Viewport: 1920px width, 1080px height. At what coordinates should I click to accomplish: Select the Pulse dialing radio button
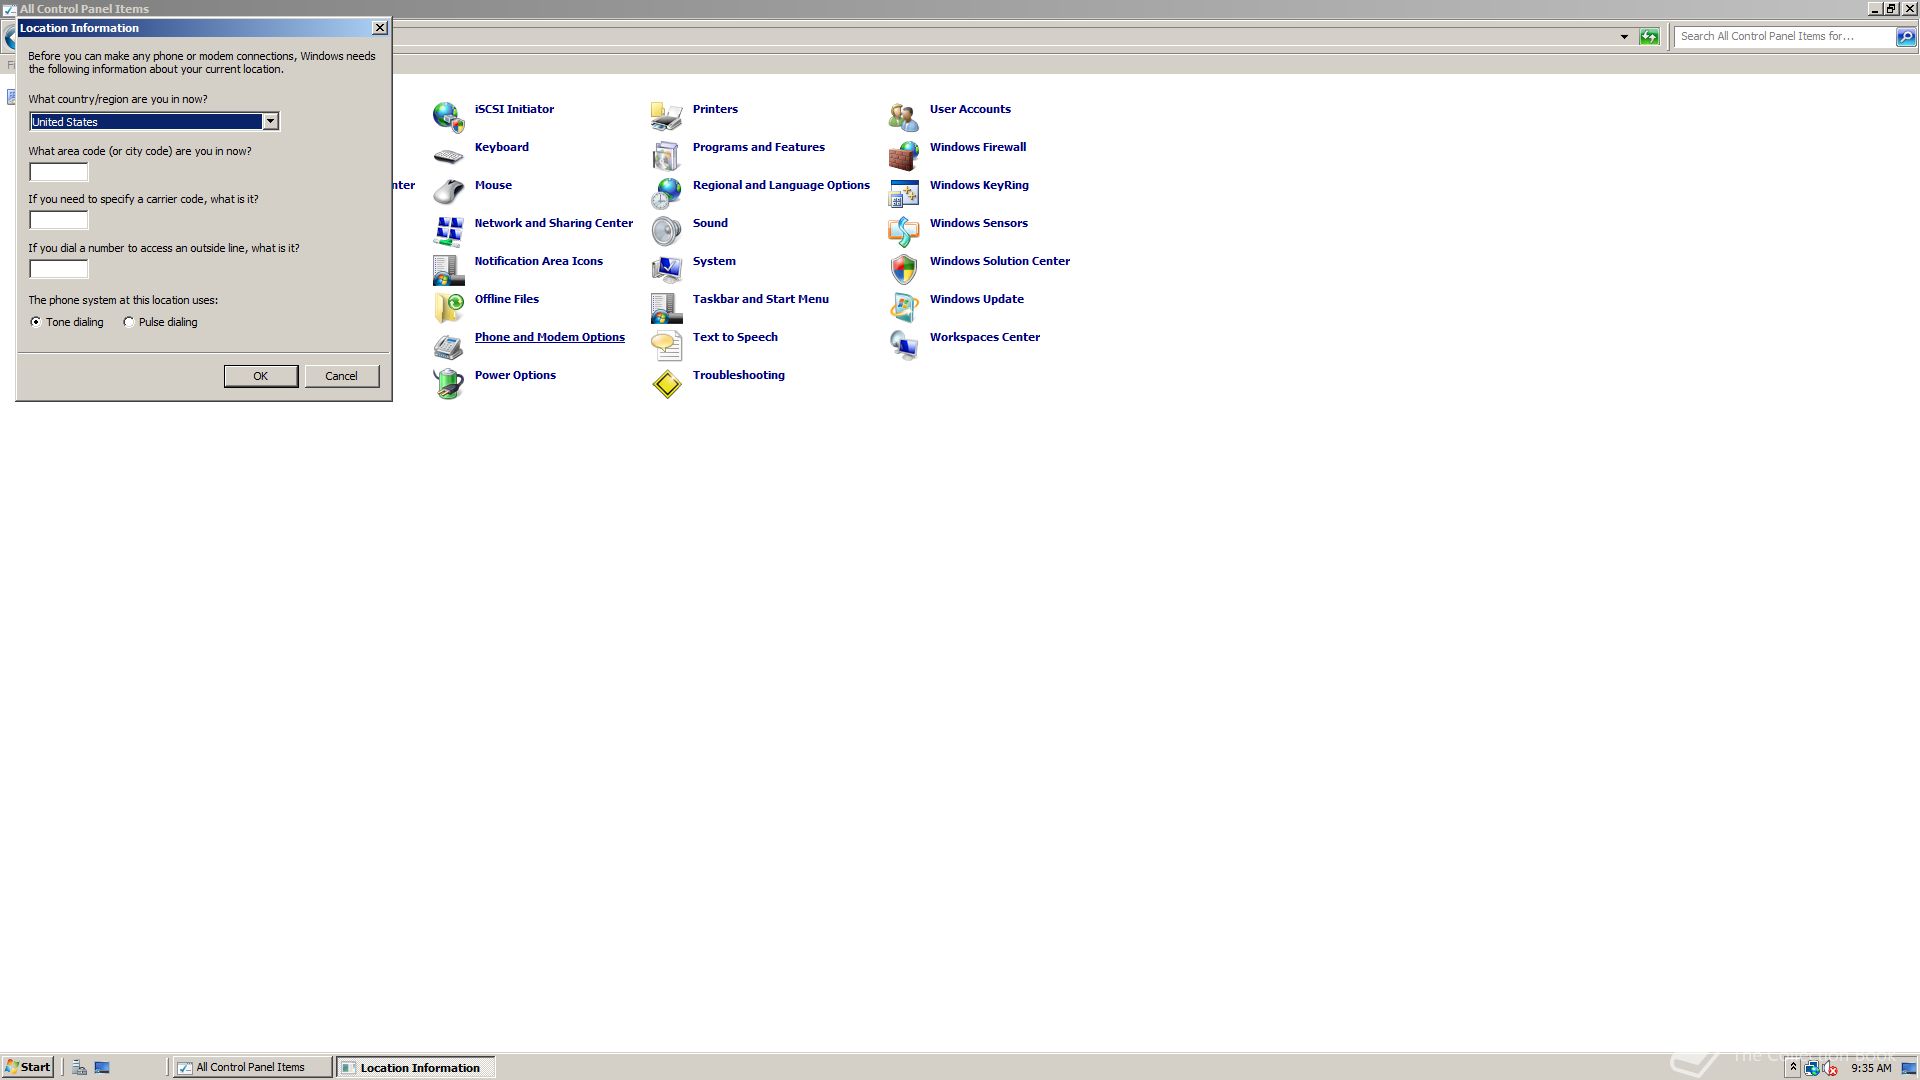click(x=129, y=322)
